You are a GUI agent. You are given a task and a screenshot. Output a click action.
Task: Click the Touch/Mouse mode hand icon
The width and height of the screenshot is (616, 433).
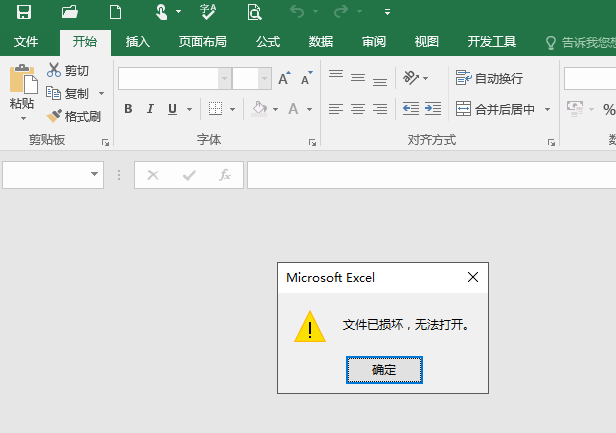(161, 12)
